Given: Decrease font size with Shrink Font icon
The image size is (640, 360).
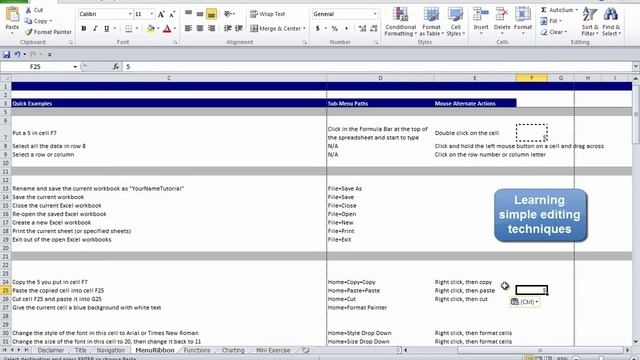Looking at the screenshot, I should [x=172, y=14].
